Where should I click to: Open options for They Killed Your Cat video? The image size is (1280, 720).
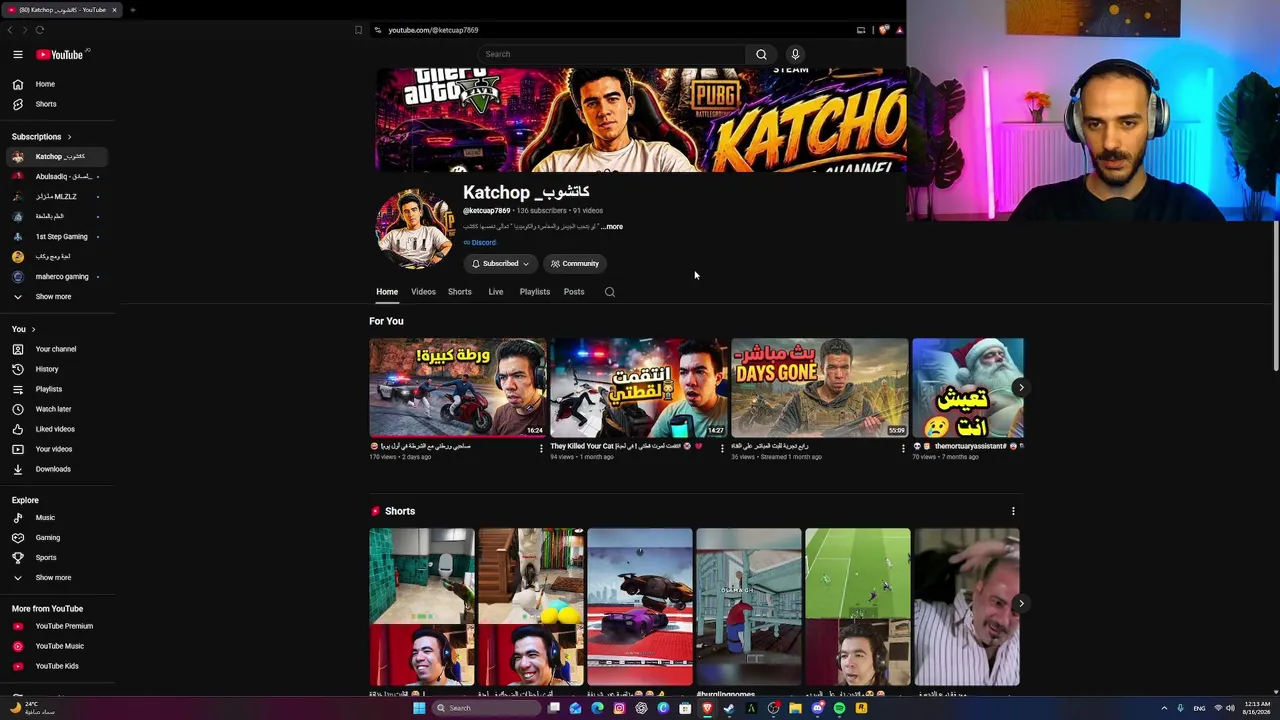[722, 448]
